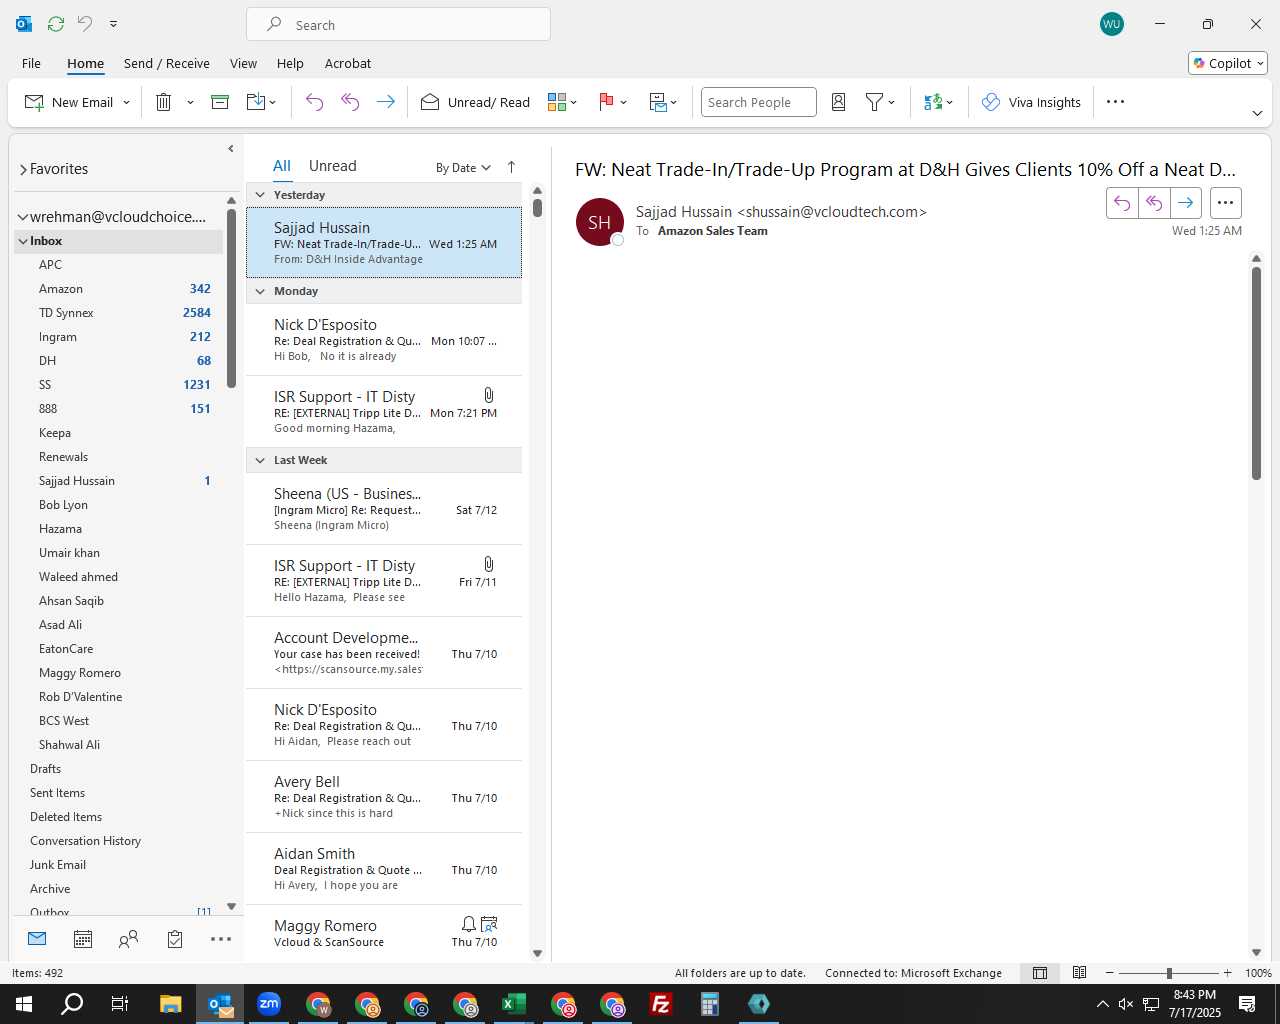The height and width of the screenshot is (1024, 1280).
Task: Open Nick D'Esposito's Monday email
Action: [384, 340]
